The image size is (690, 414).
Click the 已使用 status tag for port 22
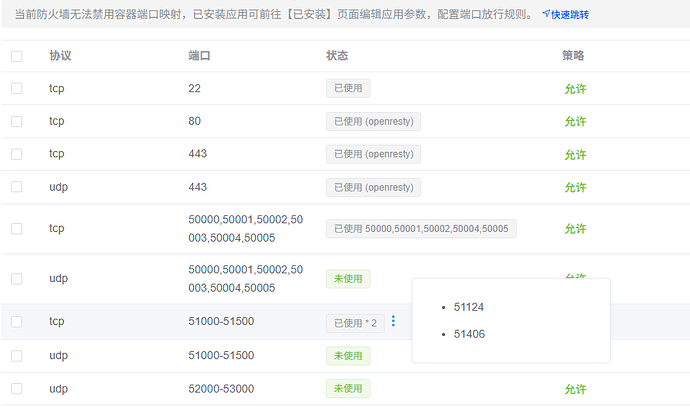click(x=348, y=88)
